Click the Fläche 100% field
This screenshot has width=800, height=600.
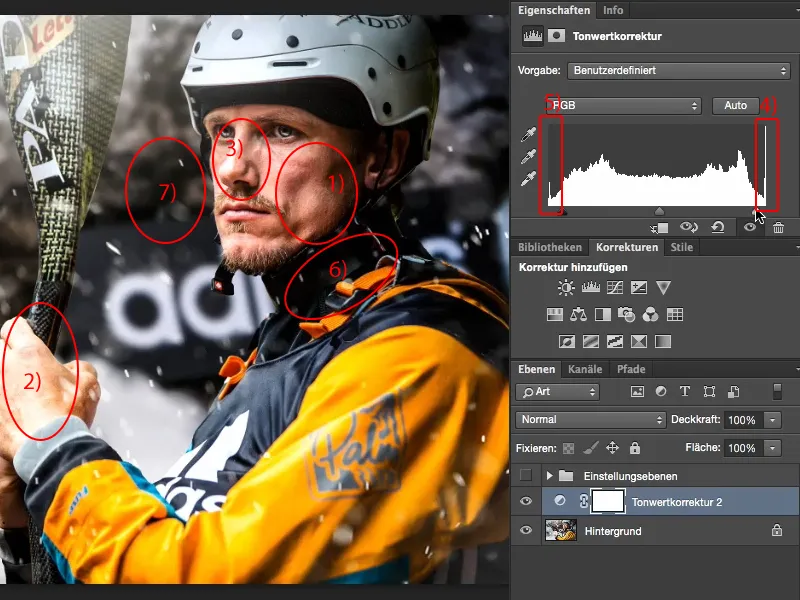pos(742,448)
